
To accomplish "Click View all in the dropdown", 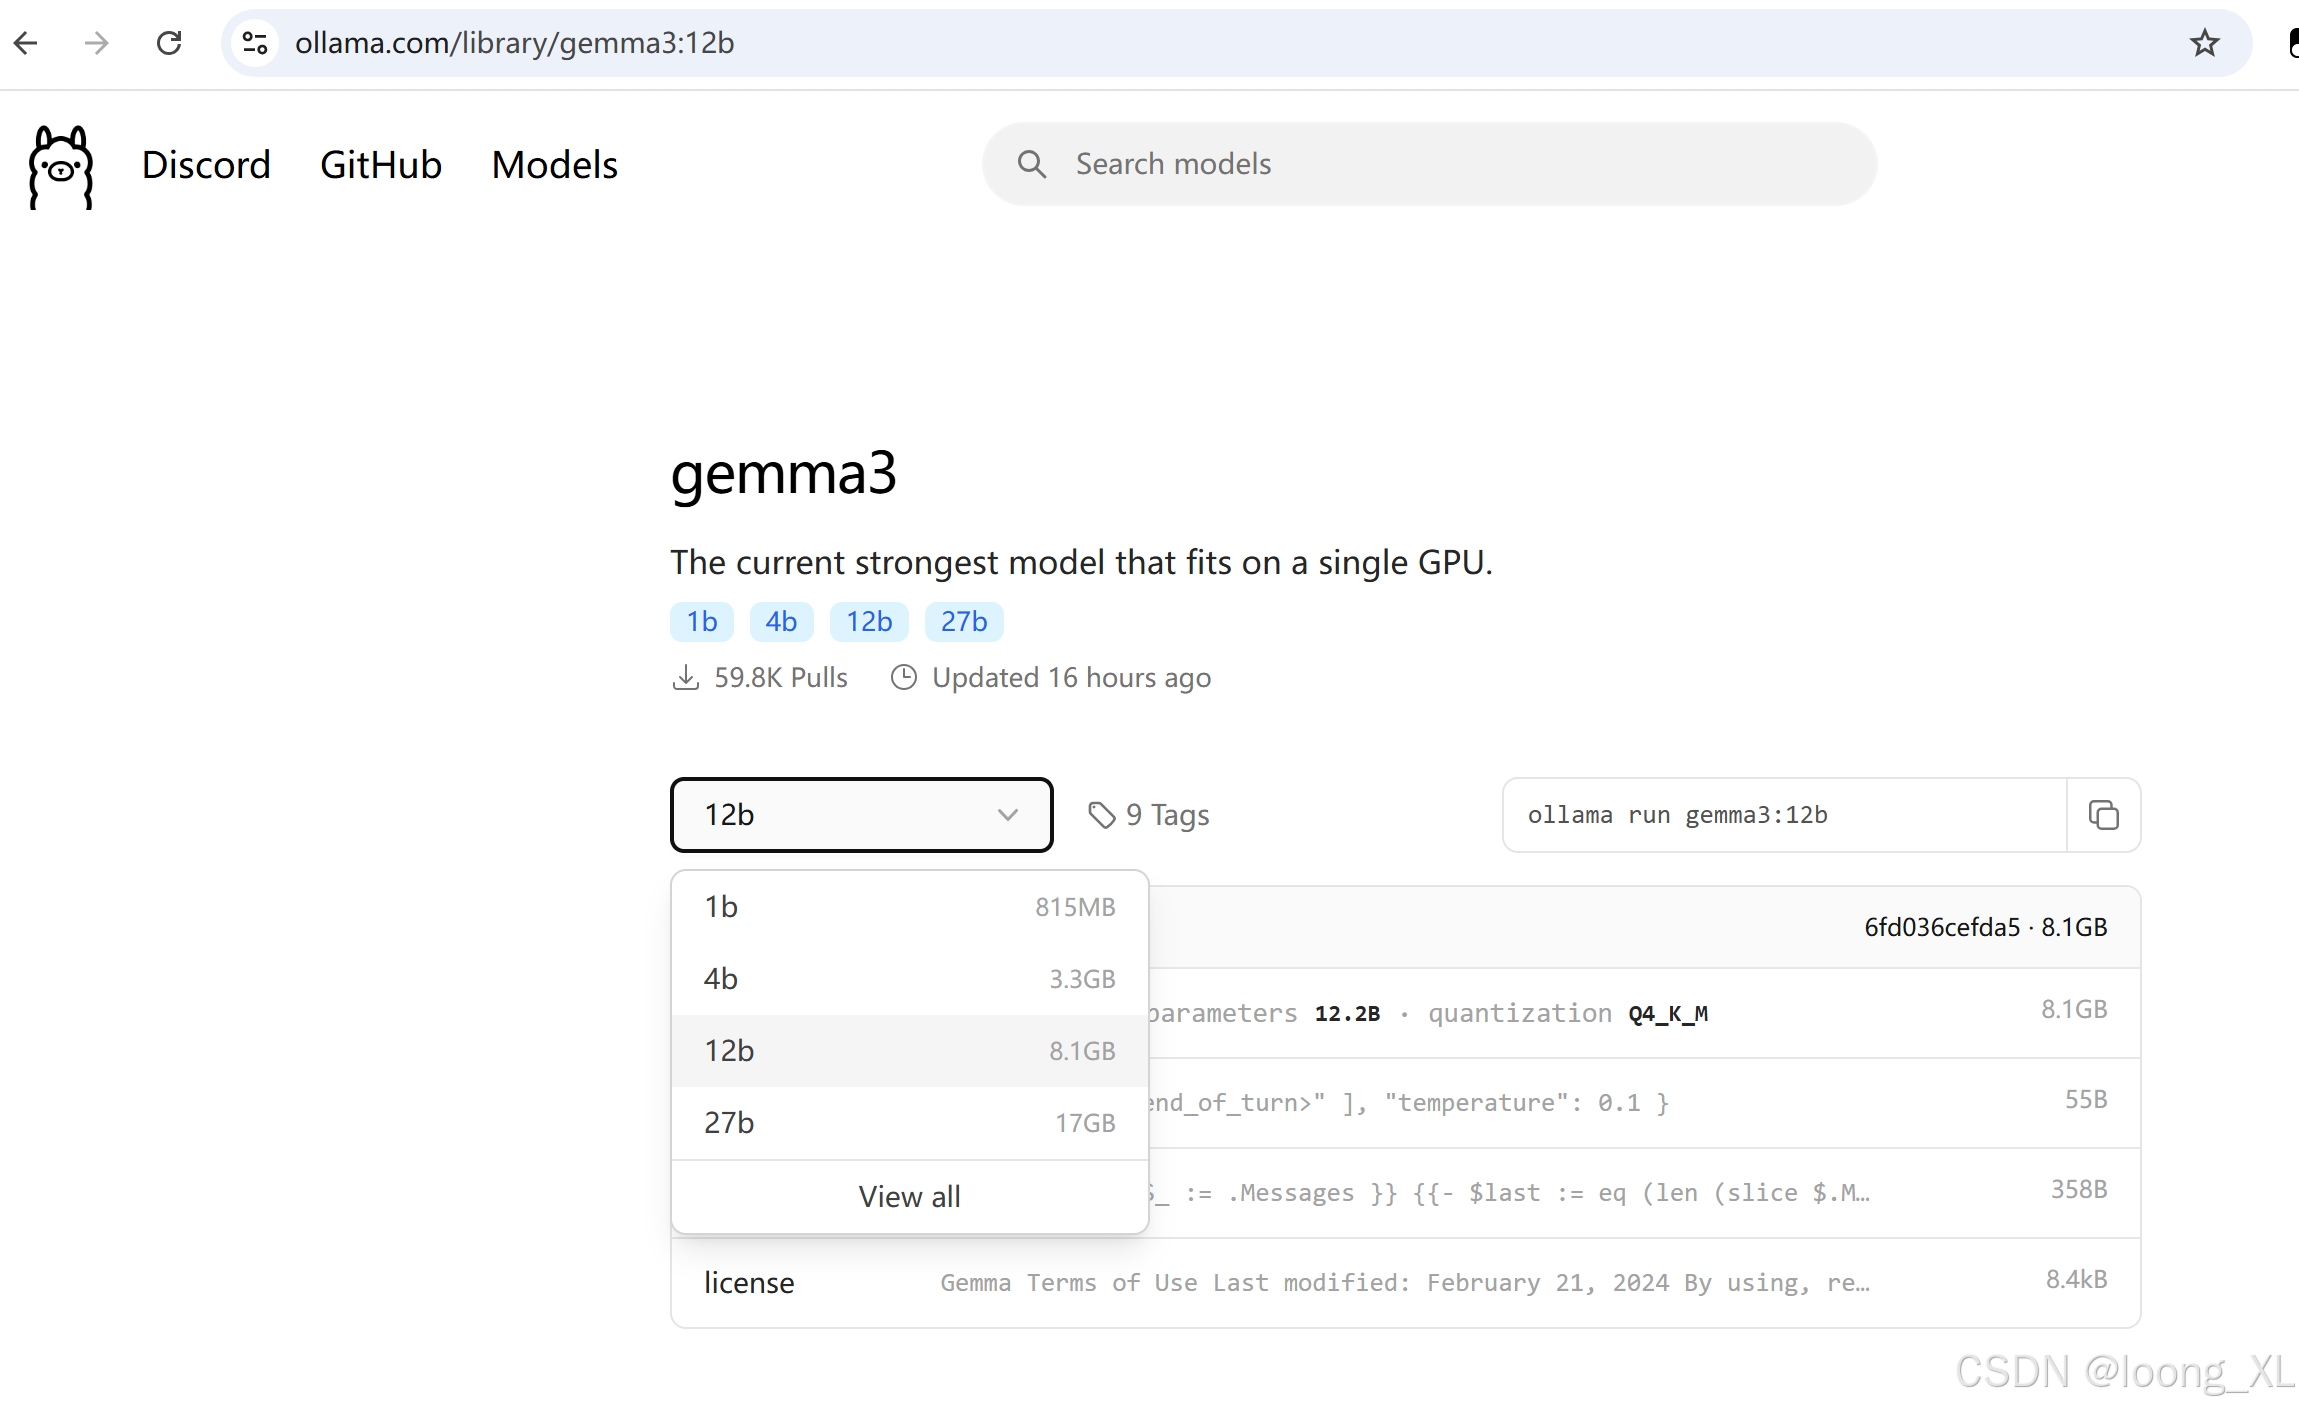I will (909, 1197).
